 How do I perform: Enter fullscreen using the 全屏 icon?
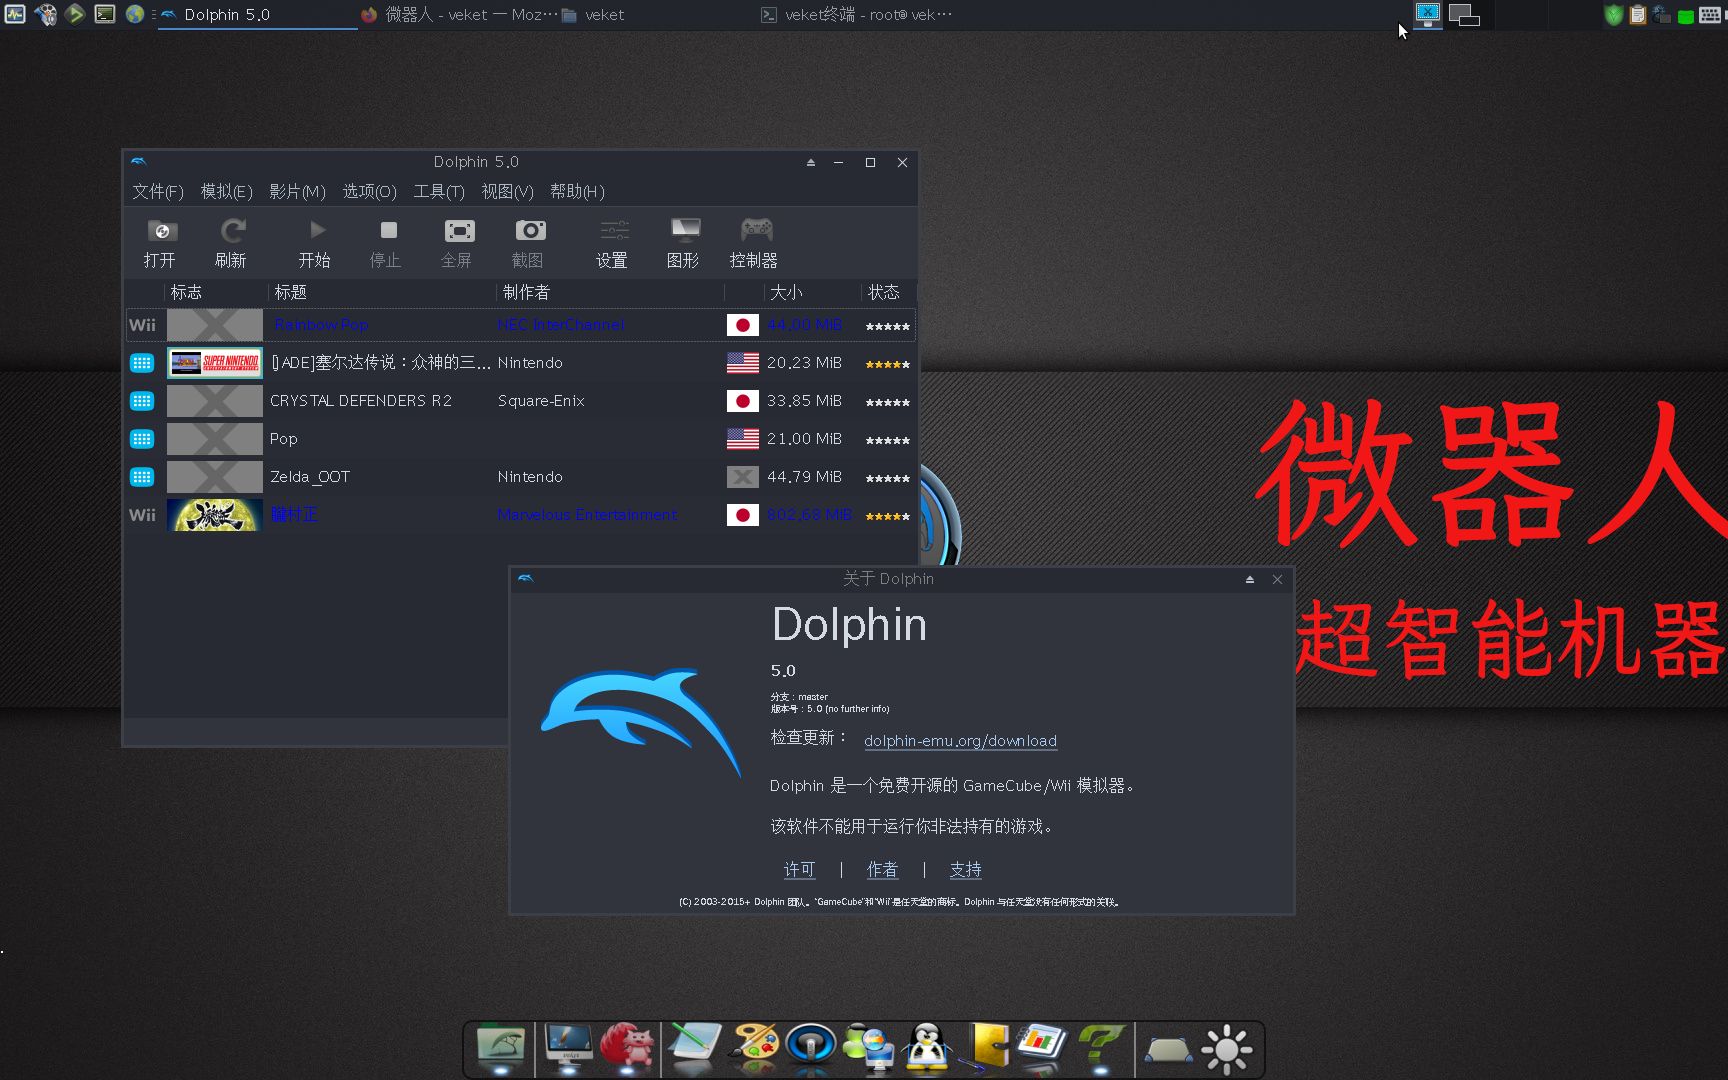click(x=457, y=241)
